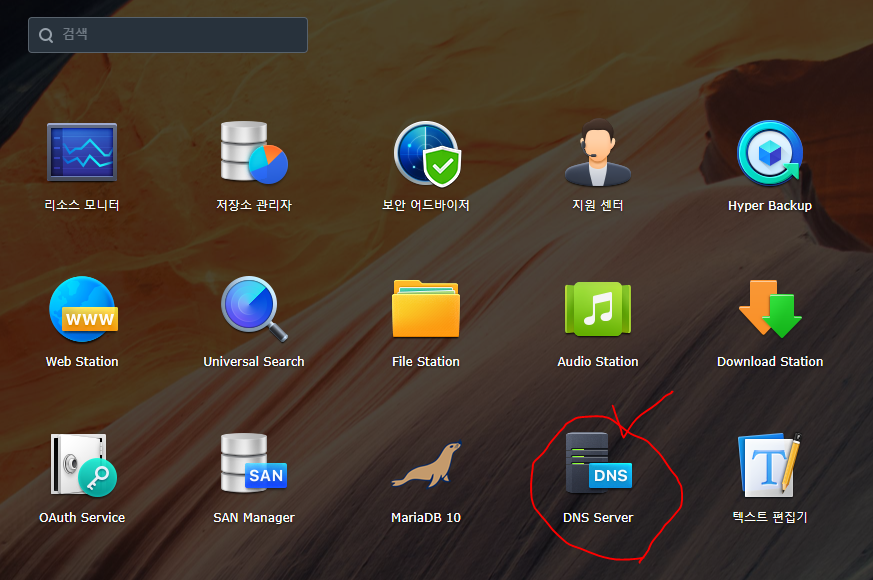Open the Web Station globe icon
Viewport: 873px width, 580px height.
[x=83, y=309]
